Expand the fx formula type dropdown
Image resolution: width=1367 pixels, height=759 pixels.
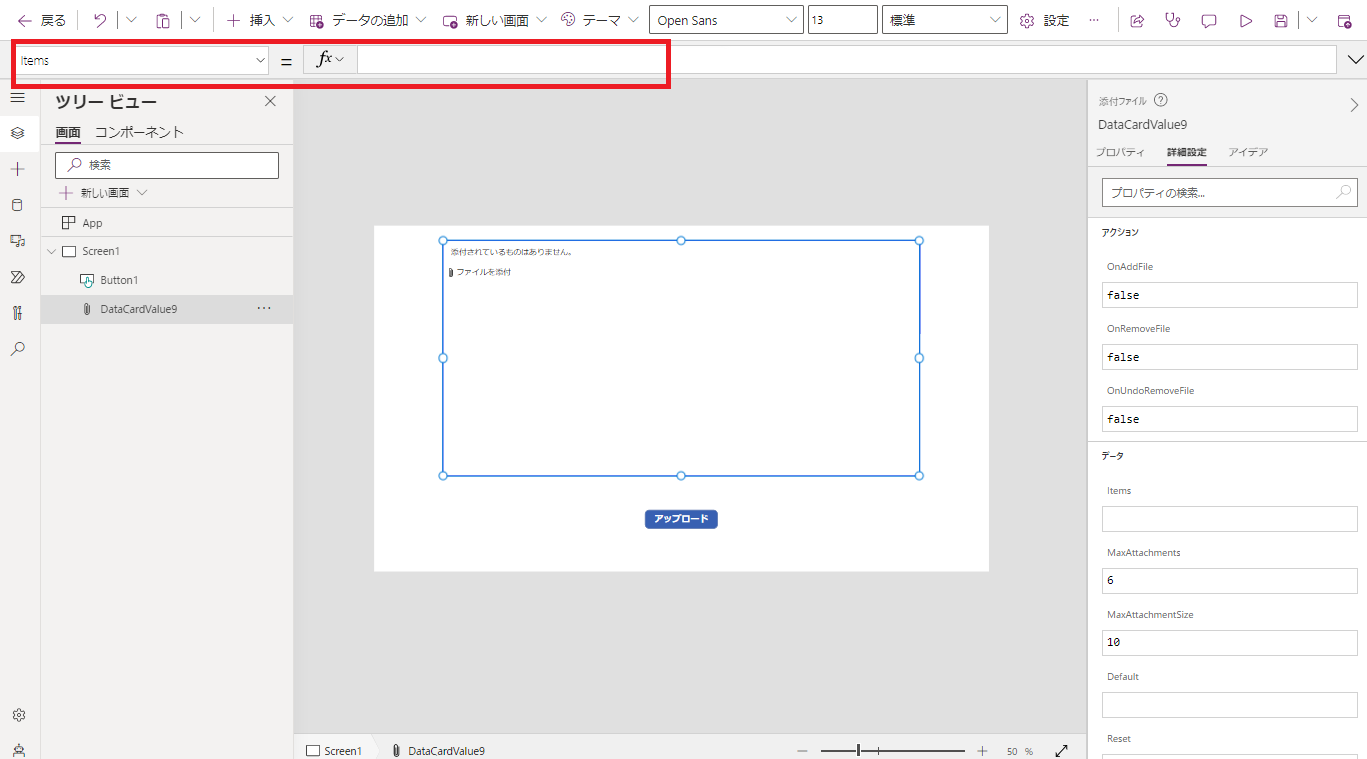[x=329, y=59]
